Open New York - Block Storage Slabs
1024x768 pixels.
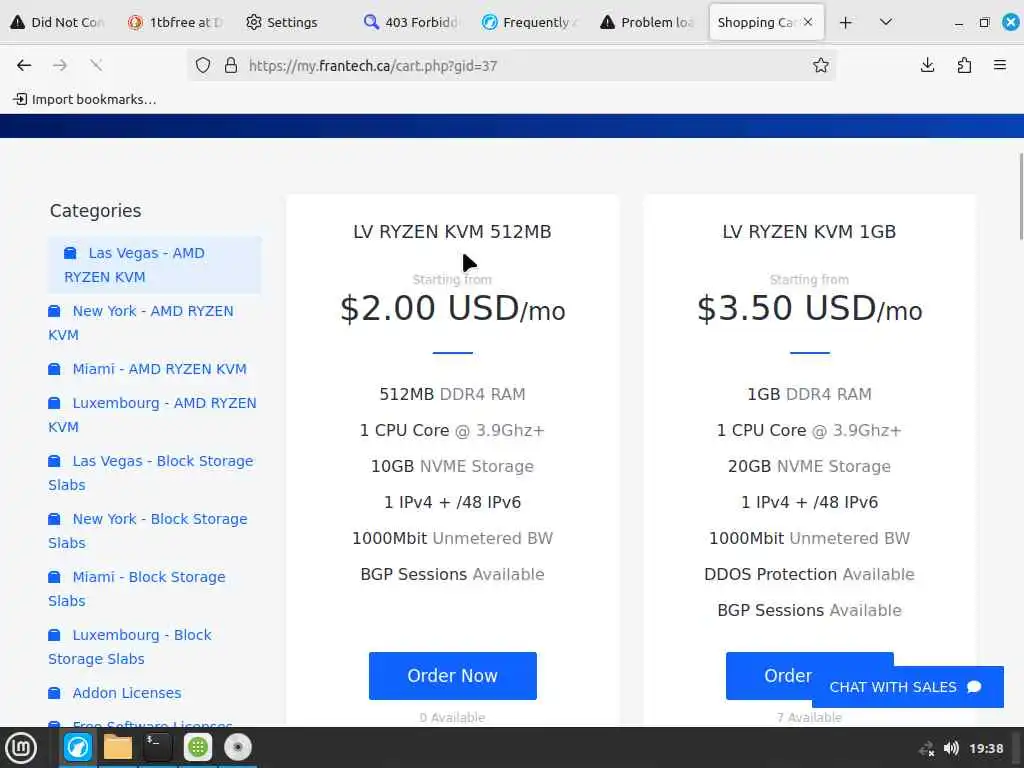[148, 531]
